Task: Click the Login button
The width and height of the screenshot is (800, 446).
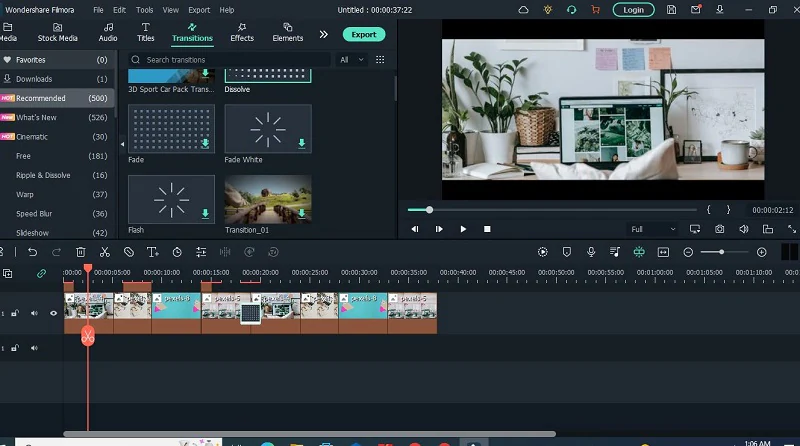Action: point(633,9)
